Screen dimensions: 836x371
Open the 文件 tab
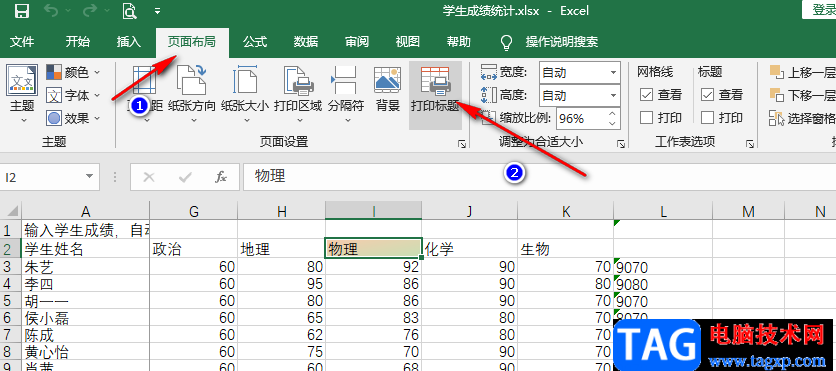tap(22, 42)
